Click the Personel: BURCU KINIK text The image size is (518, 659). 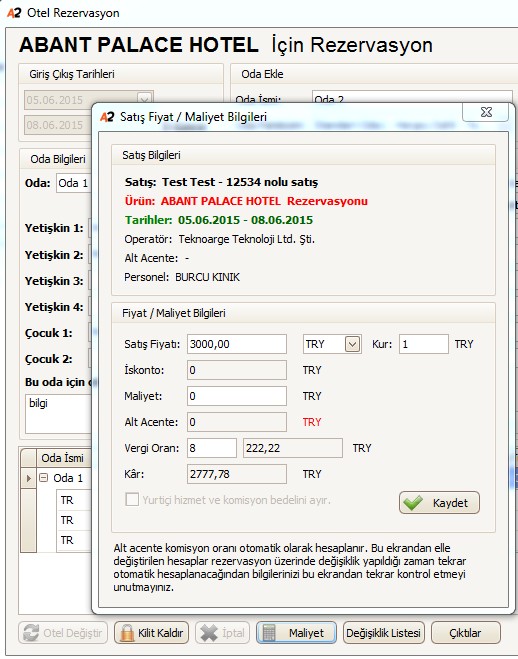pyautogui.click(x=182, y=277)
